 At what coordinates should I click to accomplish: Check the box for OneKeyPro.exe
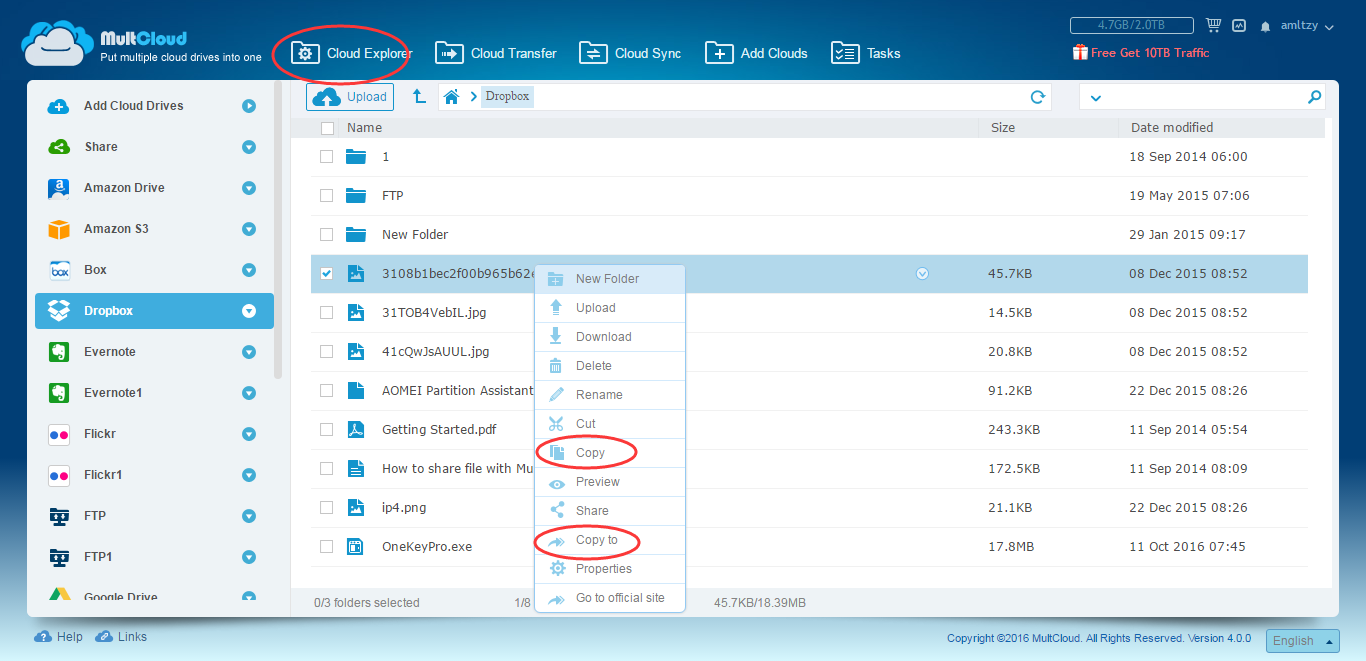click(326, 547)
